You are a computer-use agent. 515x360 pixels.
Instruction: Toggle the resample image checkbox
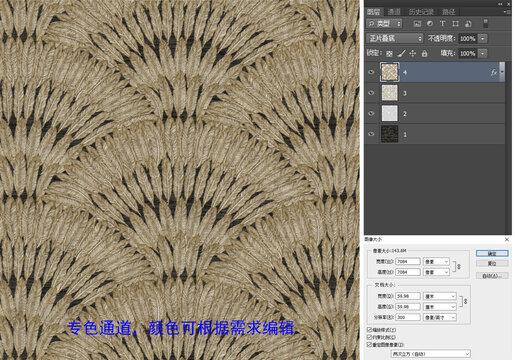point(369,344)
